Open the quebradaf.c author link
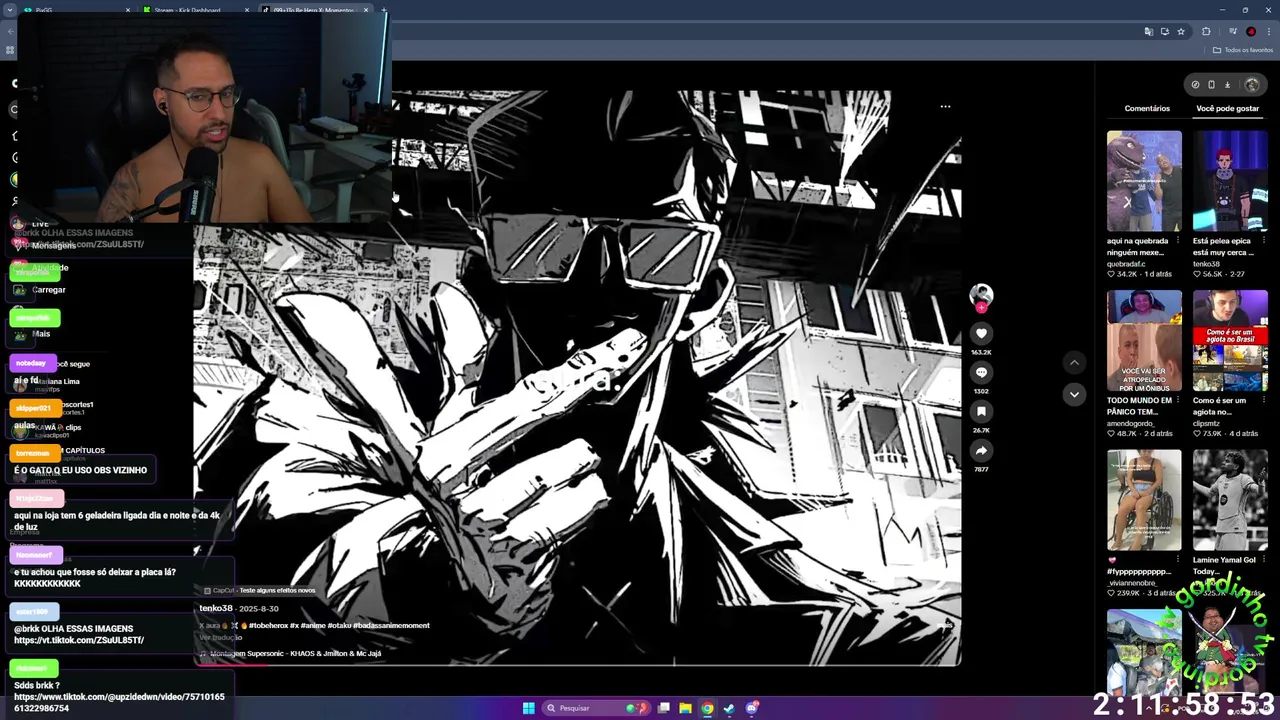Screen dimensions: 1280x720 (x=1126, y=264)
